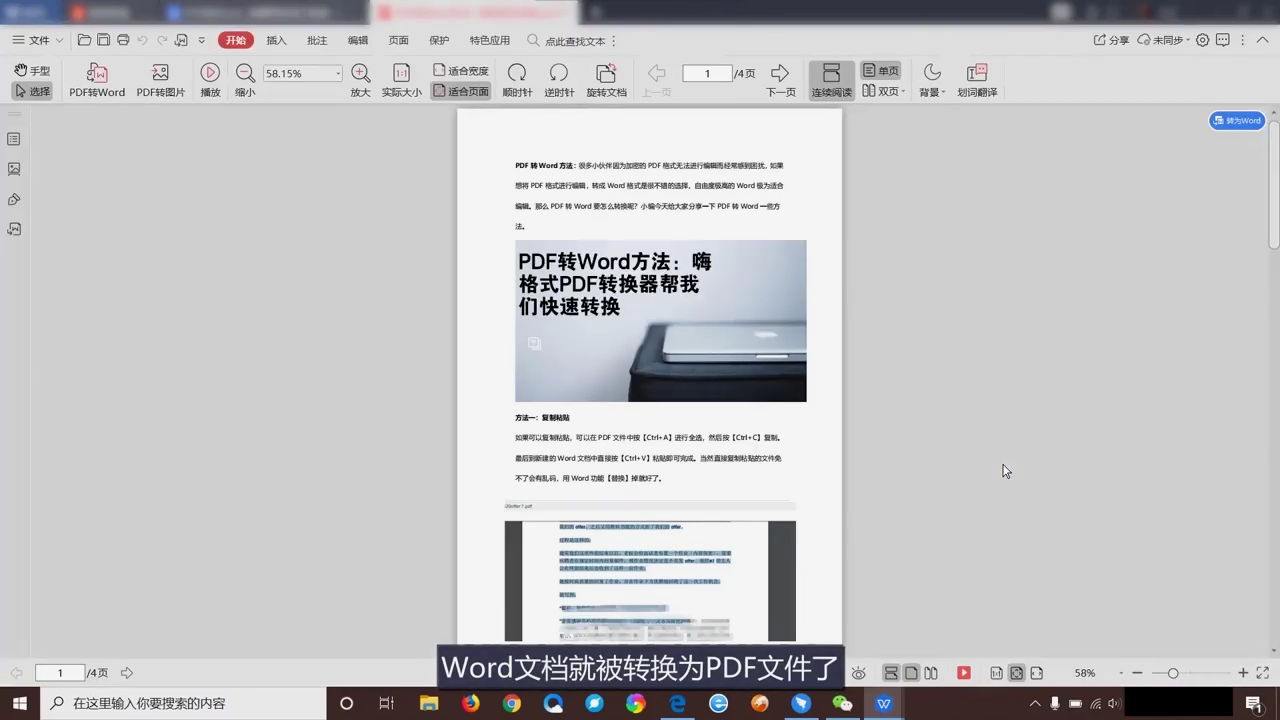
Task: Enable 适合宽度 fit mode
Action: pos(460,71)
